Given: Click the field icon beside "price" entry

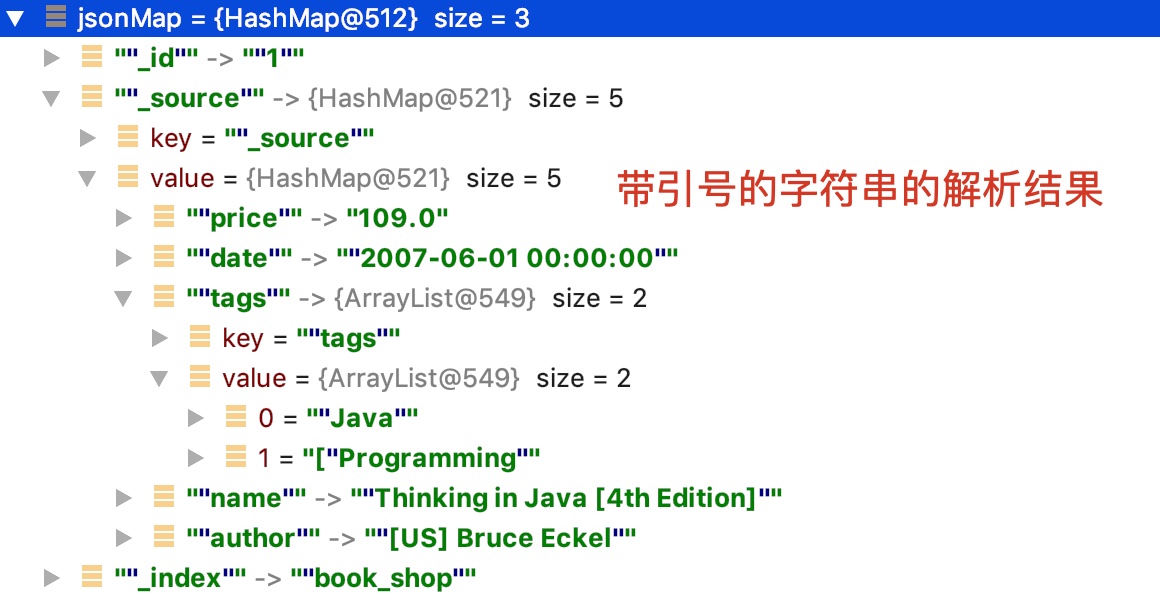Looking at the screenshot, I should [x=163, y=216].
